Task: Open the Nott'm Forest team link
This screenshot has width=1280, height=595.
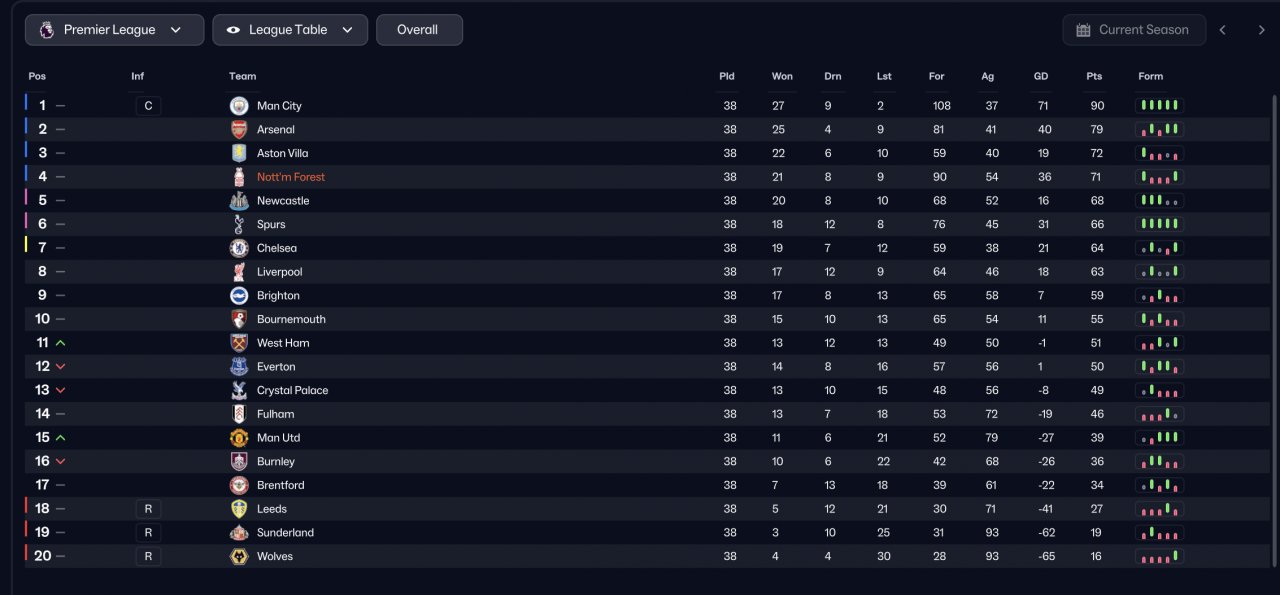Action: tap(291, 177)
